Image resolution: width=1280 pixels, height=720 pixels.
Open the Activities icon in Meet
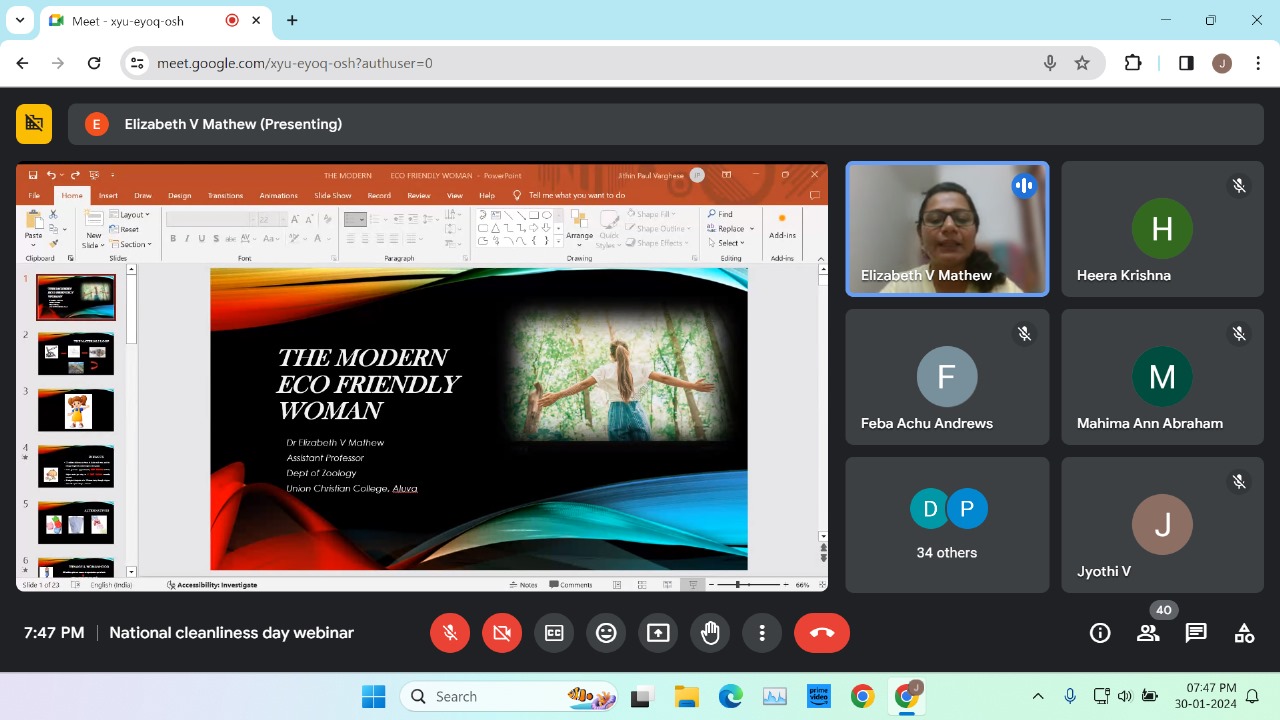click(x=1244, y=633)
